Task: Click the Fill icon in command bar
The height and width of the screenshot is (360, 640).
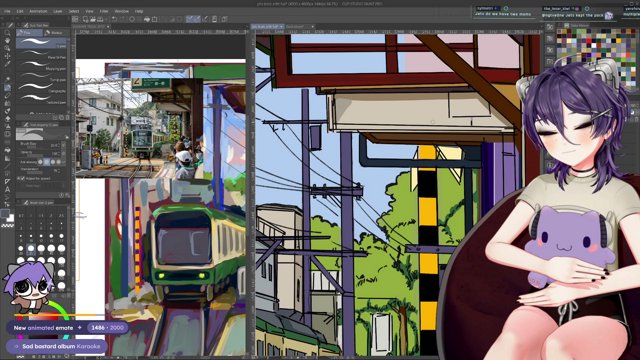Action: click(147, 19)
